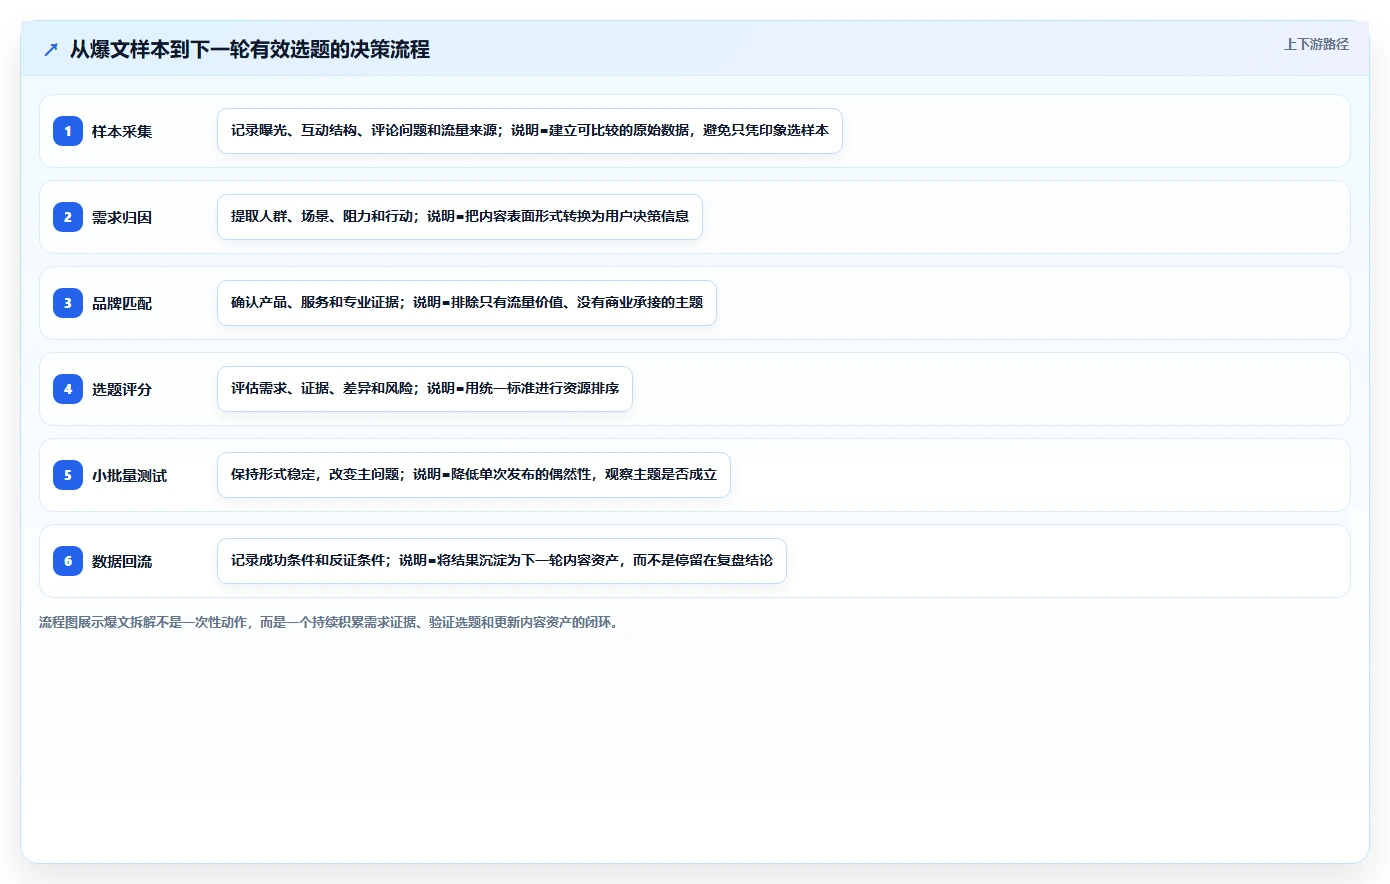
Task: Select the step 3 number badge
Action: point(68,303)
